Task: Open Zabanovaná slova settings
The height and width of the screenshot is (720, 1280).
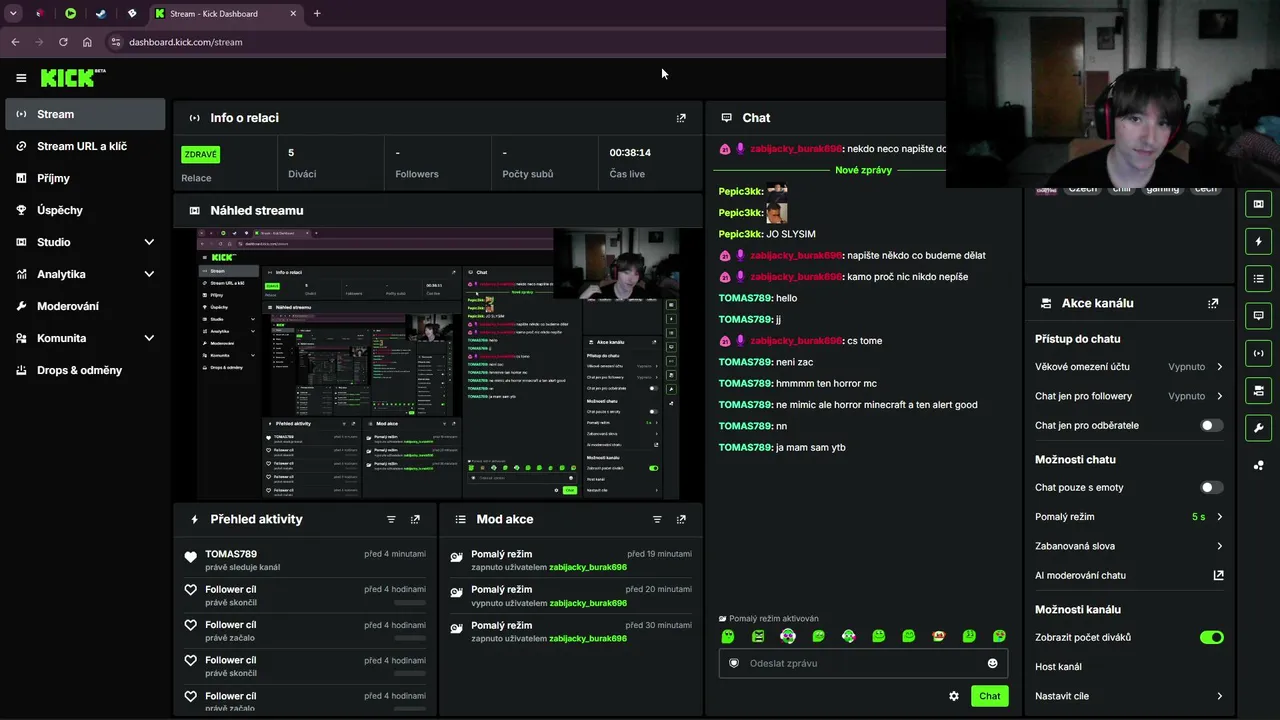Action: click(x=1129, y=546)
